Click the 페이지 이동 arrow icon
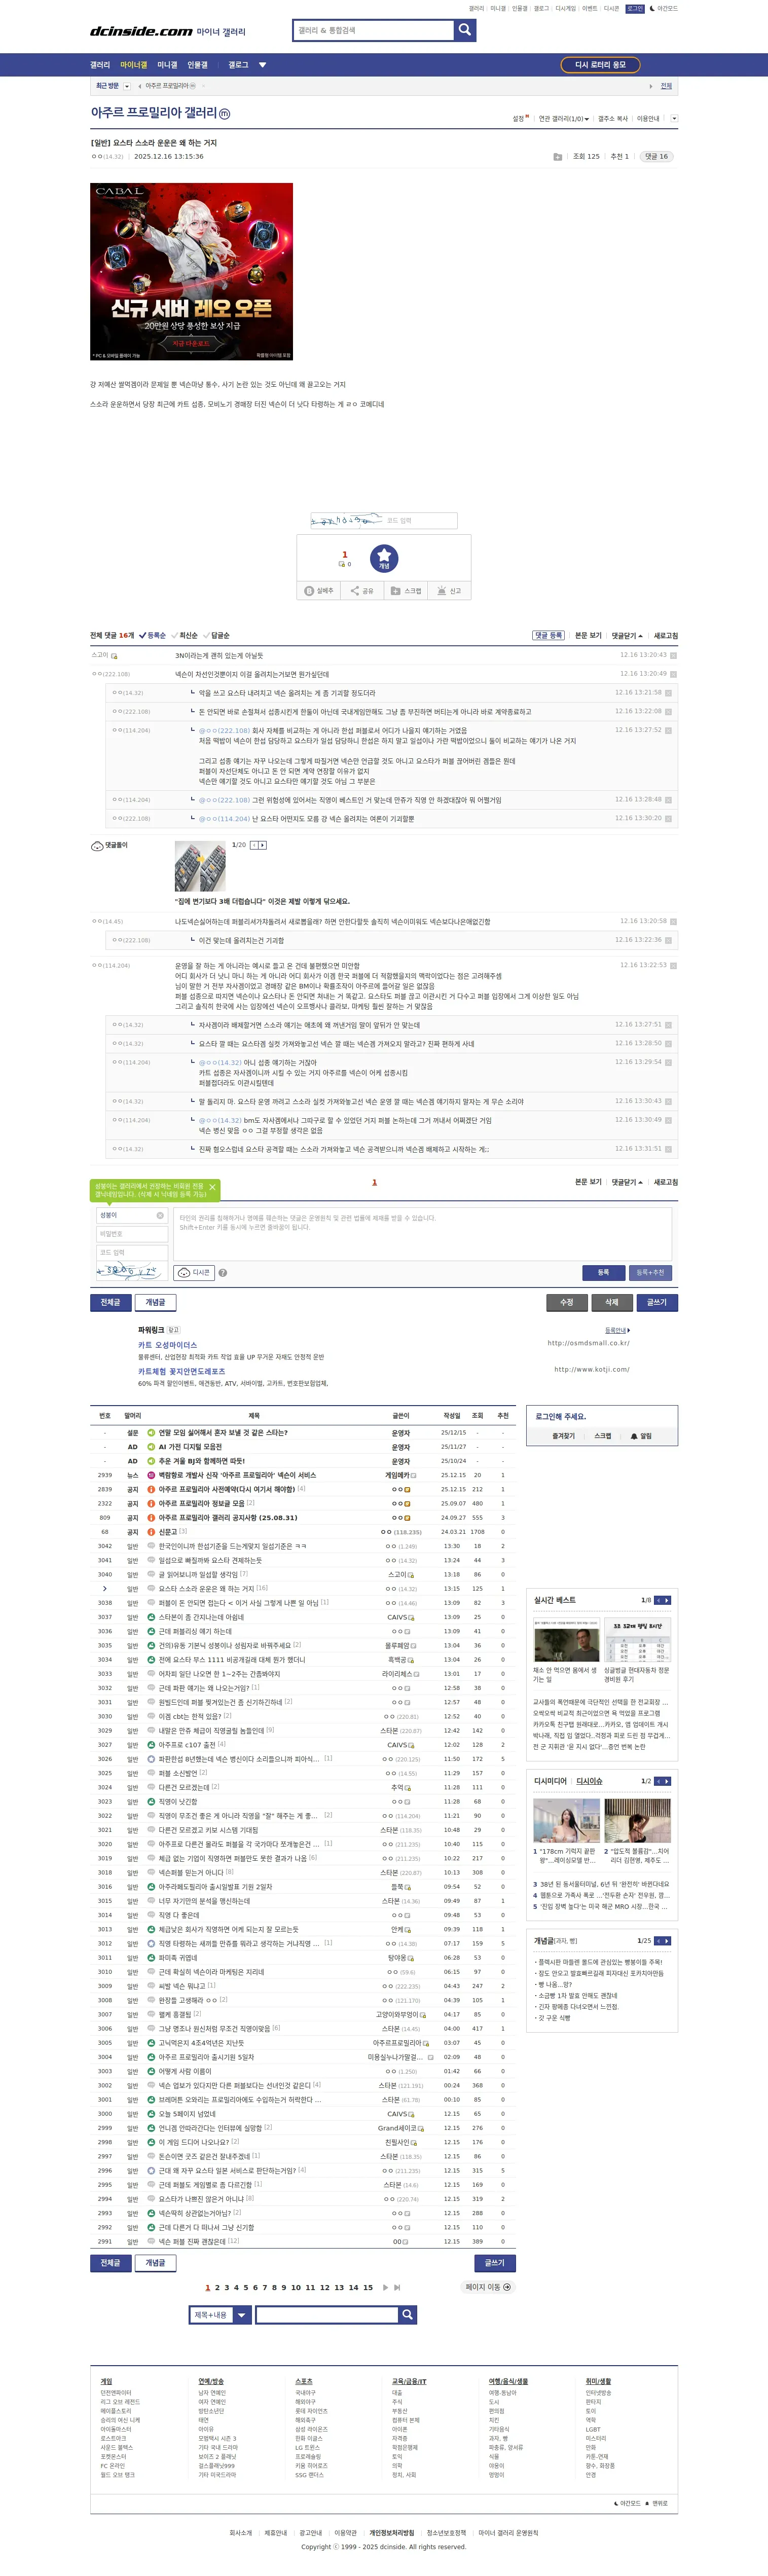This screenshot has width=768, height=2576. point(507,2287)
